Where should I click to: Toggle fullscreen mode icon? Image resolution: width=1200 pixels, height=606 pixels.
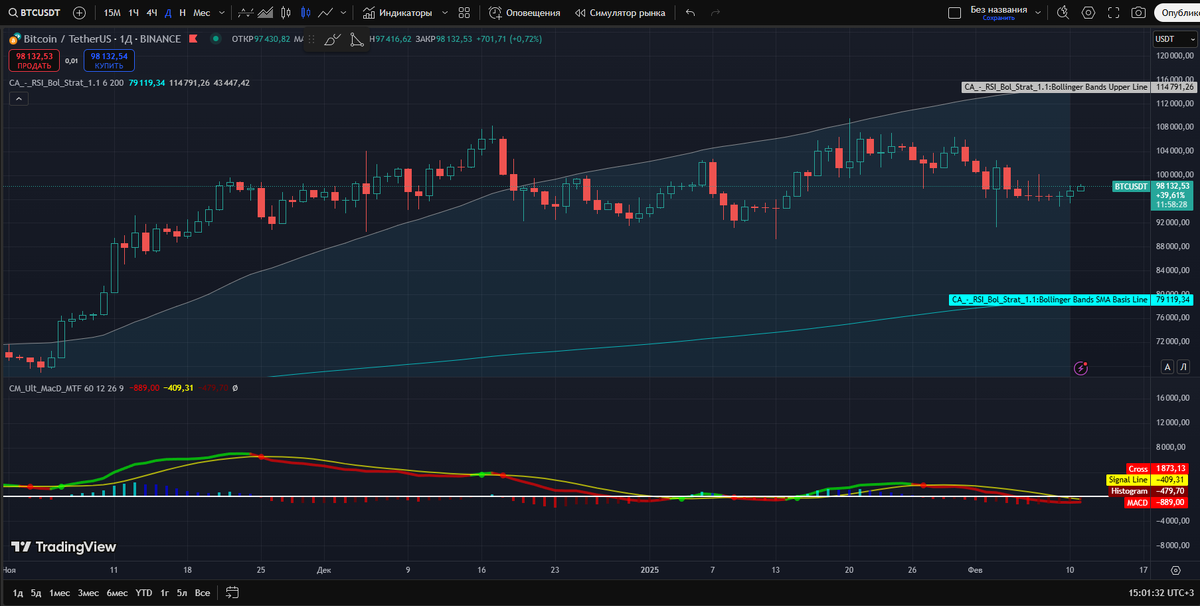click(x=1113, y=13)
